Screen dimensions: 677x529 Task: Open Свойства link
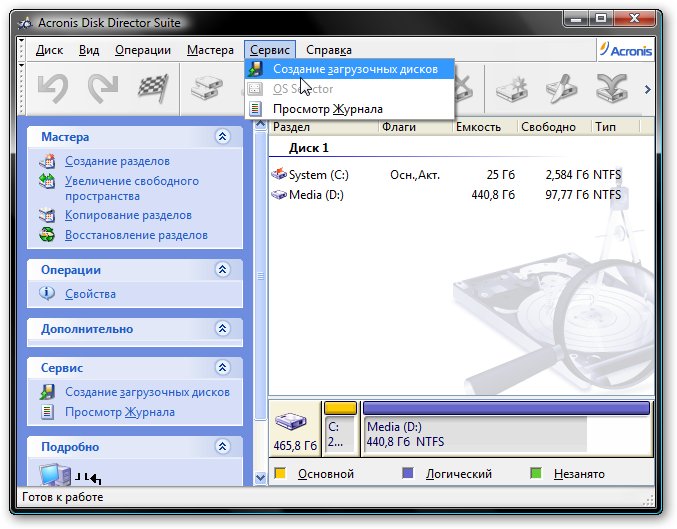(x=90, y=294)
